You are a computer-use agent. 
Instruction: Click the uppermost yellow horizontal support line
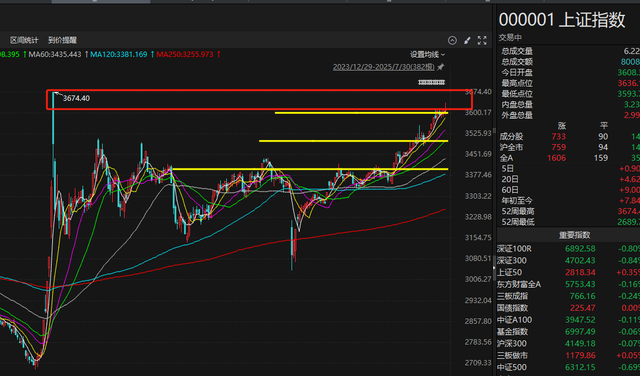click(361, 113)
